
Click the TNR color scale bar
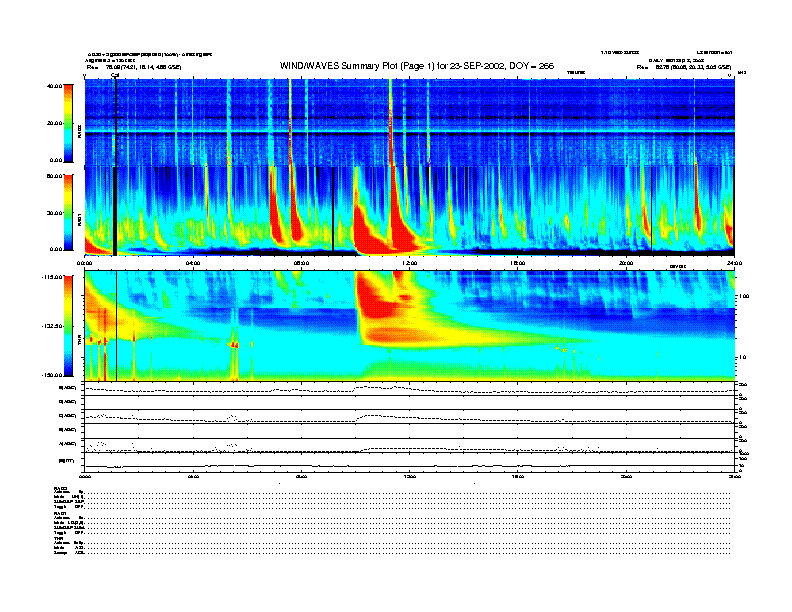click(x=68, y=326)
